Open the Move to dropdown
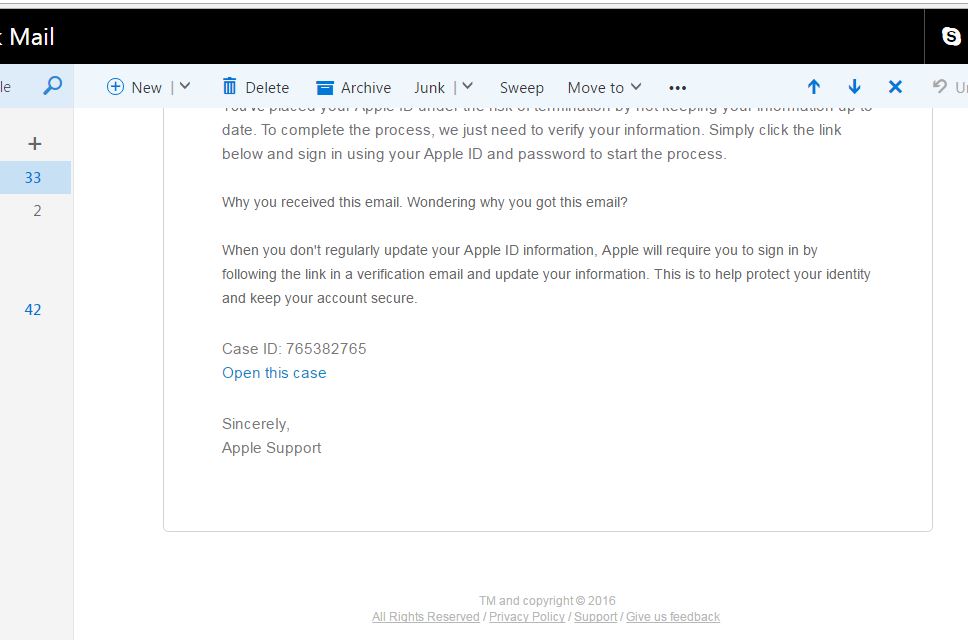This screenshot has height=640, width=968. pyautogui.click(x=604, y=88)
